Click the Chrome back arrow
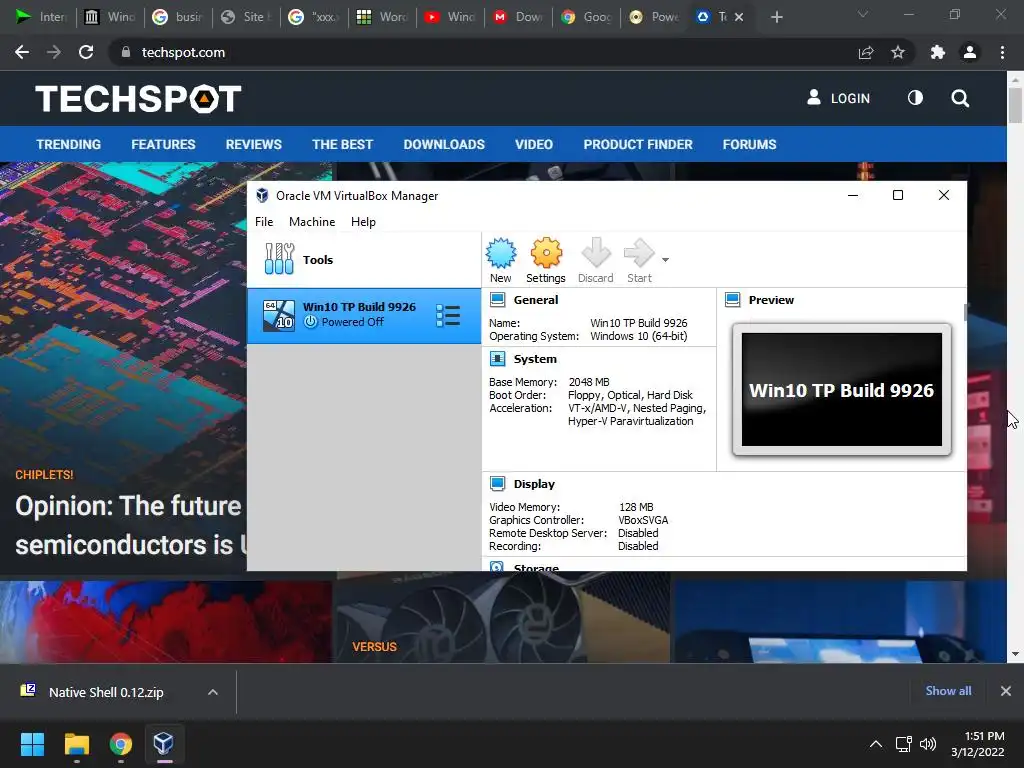This screenshot has width=1024, height=768. (x=22, y=52)
